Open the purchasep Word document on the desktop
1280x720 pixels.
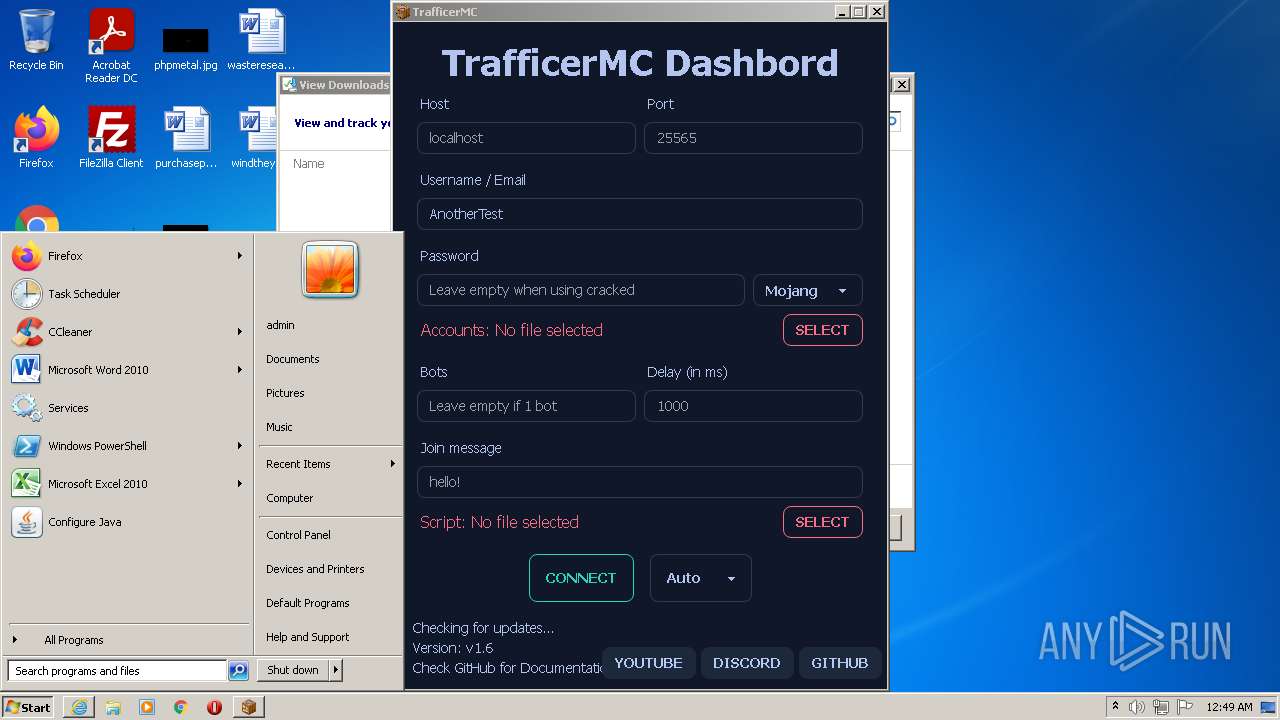[186, 138]
